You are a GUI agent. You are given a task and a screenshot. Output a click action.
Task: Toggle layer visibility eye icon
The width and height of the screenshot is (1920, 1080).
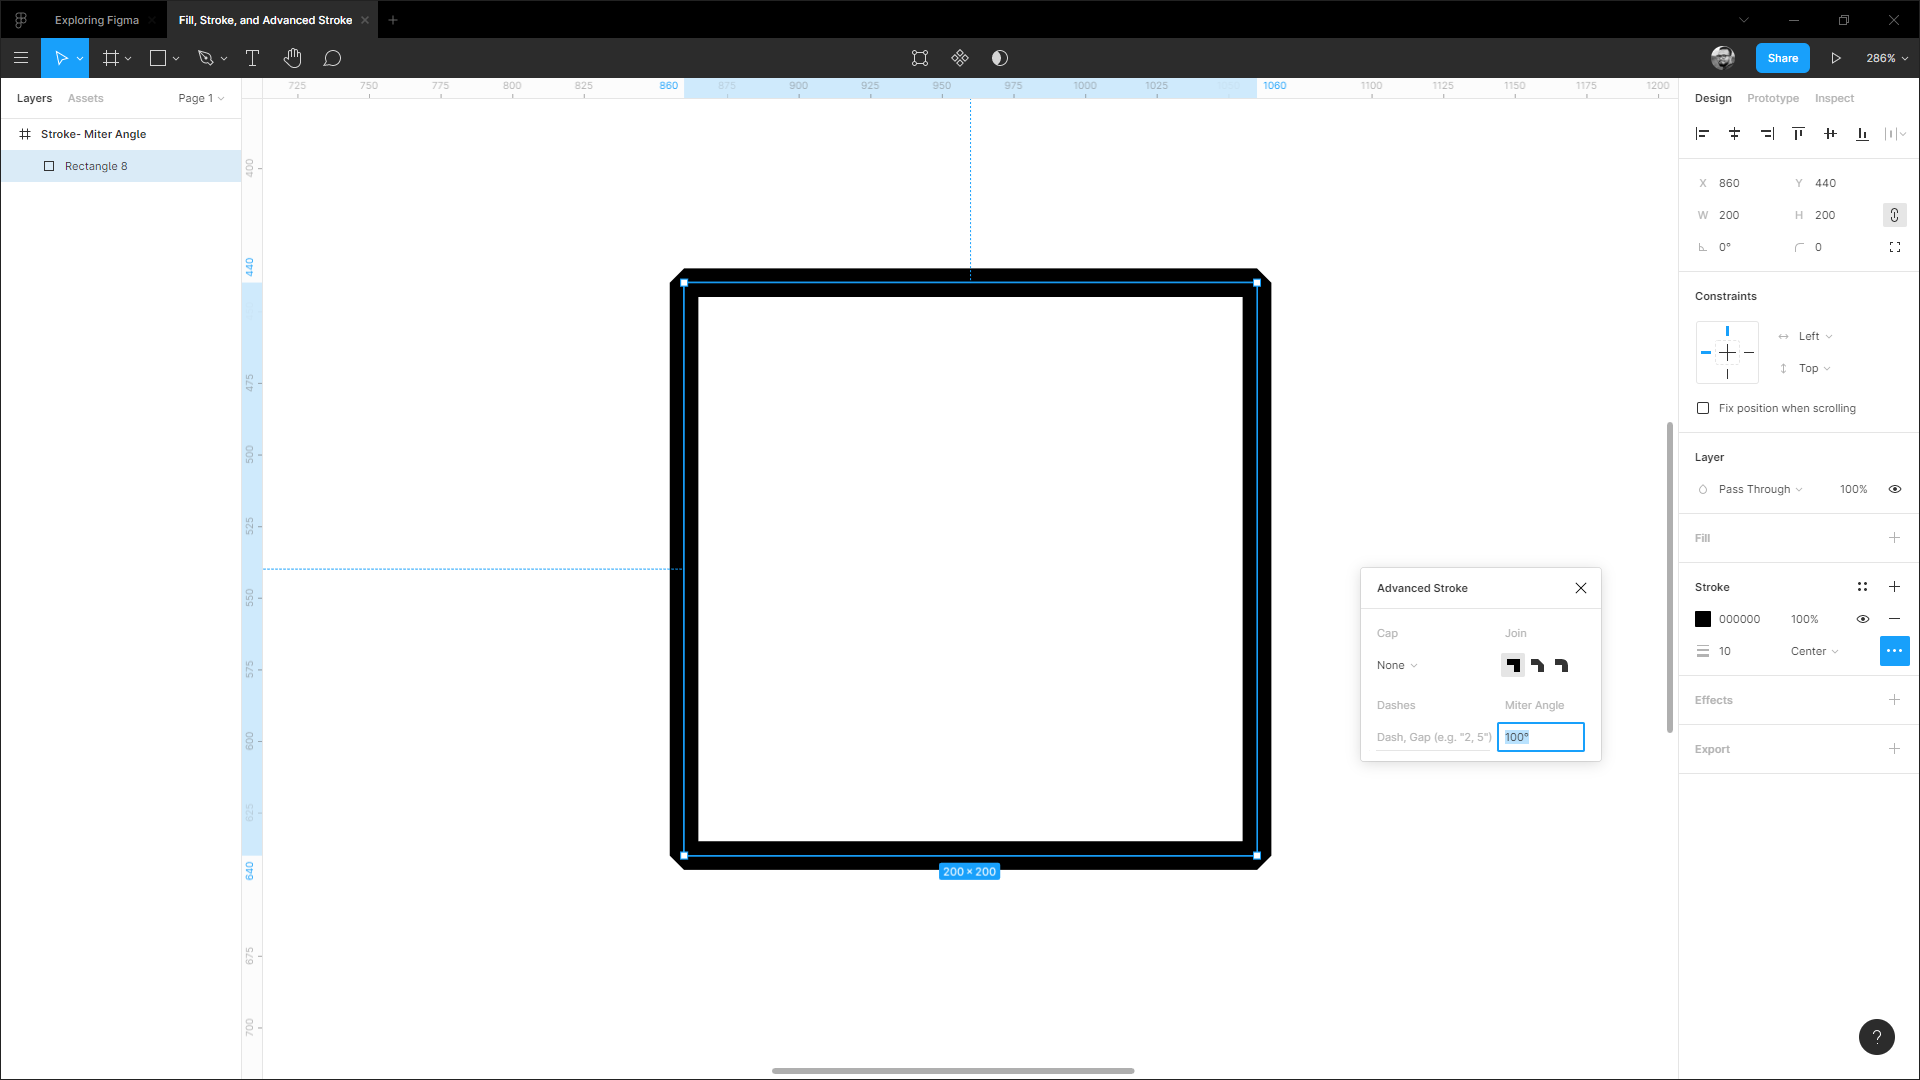1894,489
